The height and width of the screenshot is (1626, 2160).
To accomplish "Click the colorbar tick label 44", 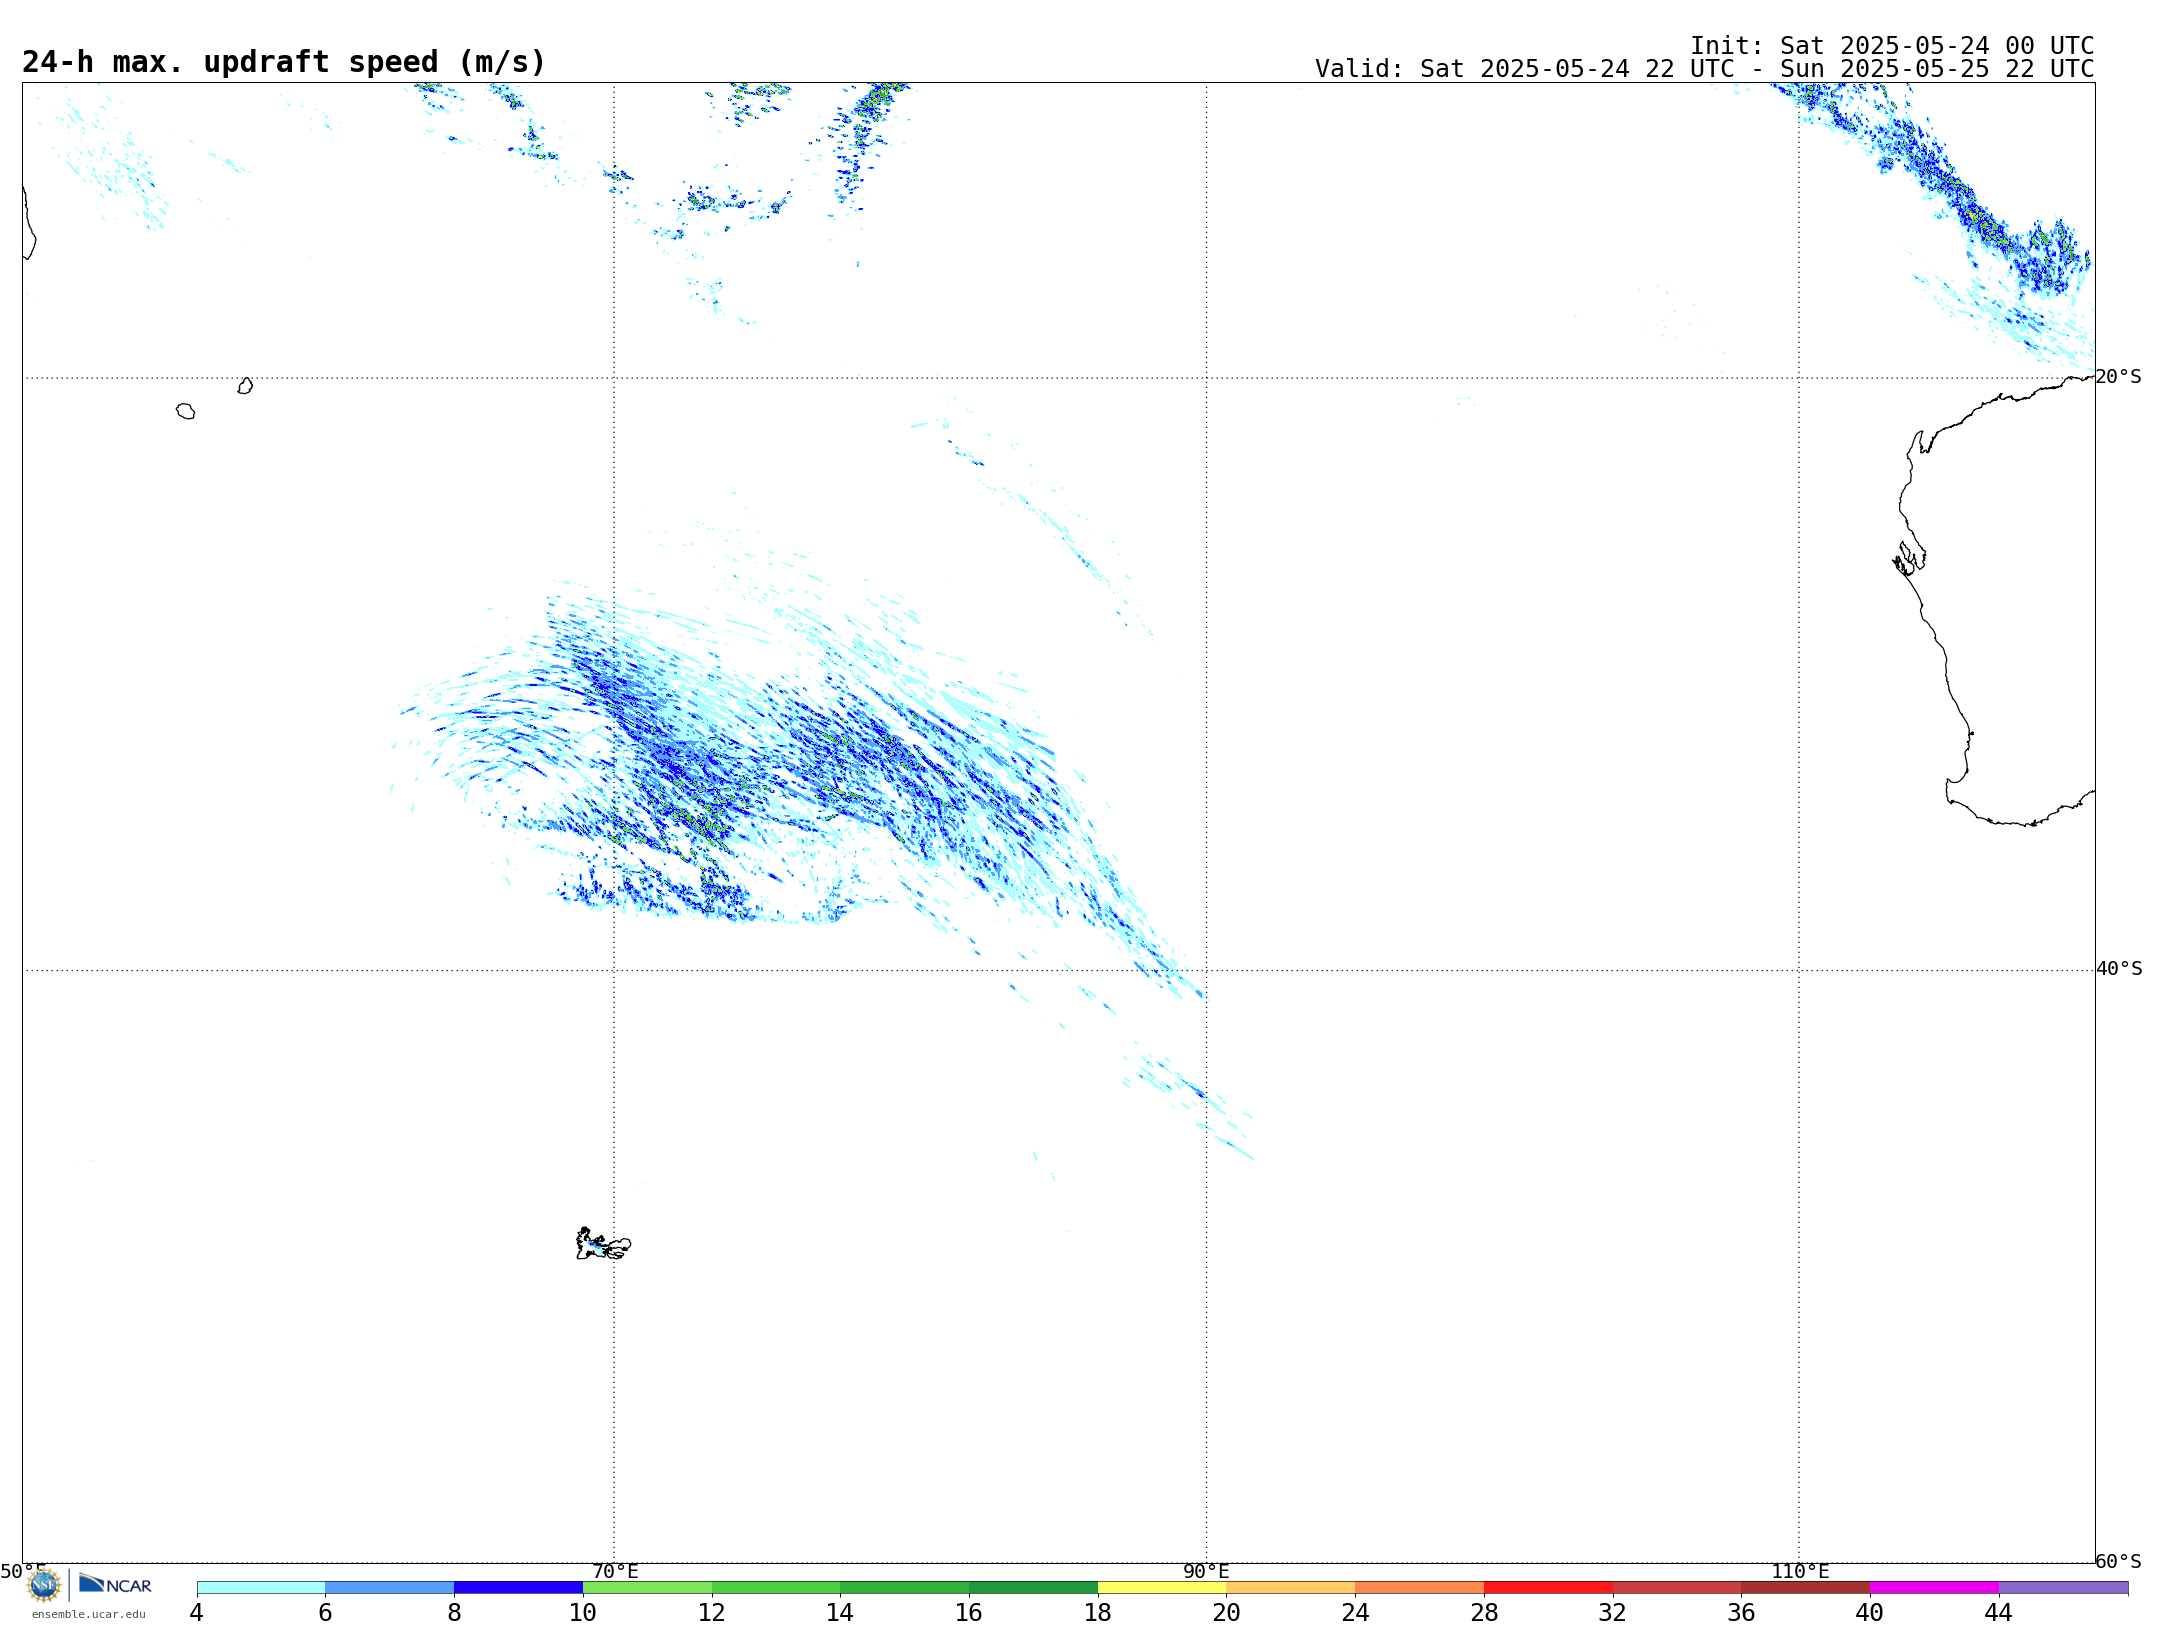I will coord(1999,1613).
